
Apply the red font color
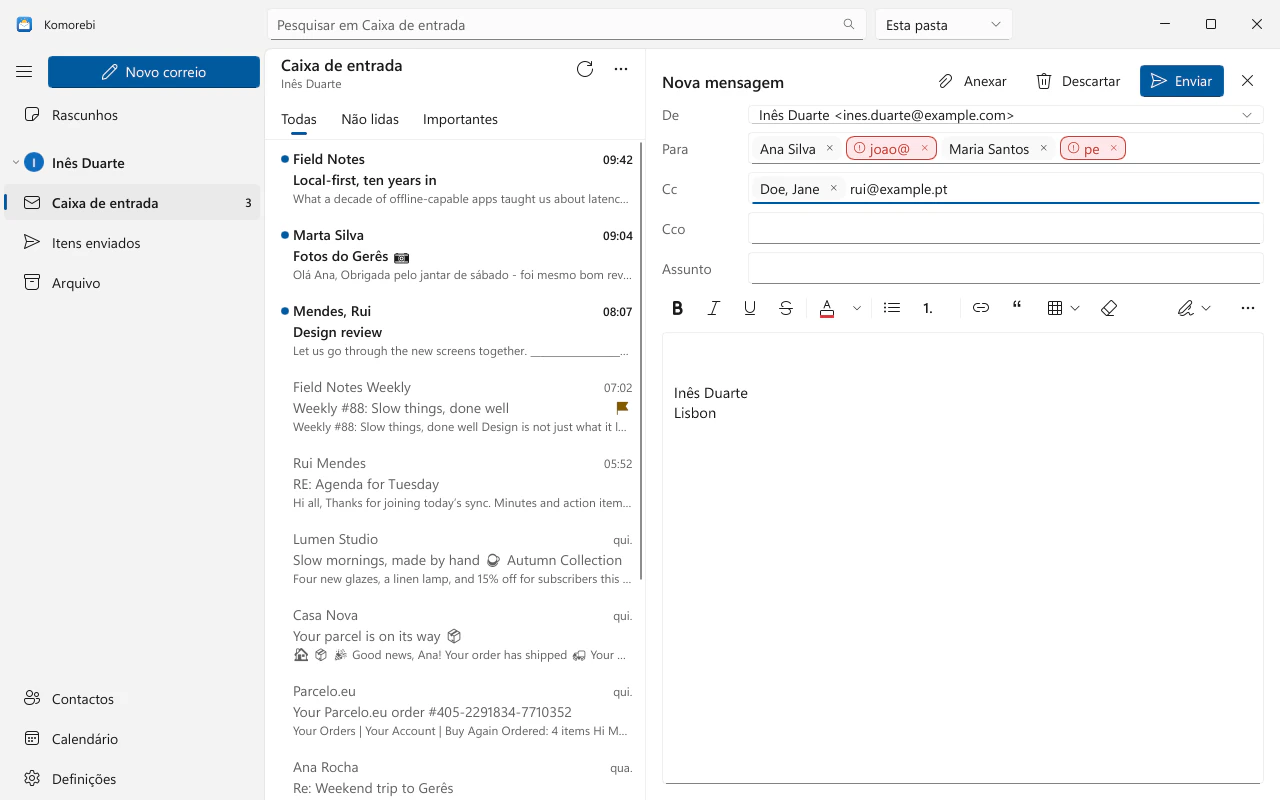tap(827, 308)
